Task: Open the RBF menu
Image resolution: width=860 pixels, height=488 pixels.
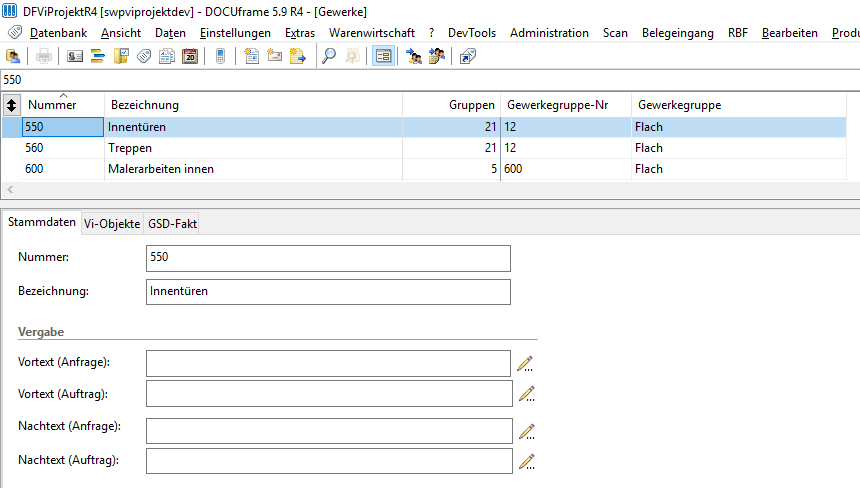Action: (x=738, y=33)
